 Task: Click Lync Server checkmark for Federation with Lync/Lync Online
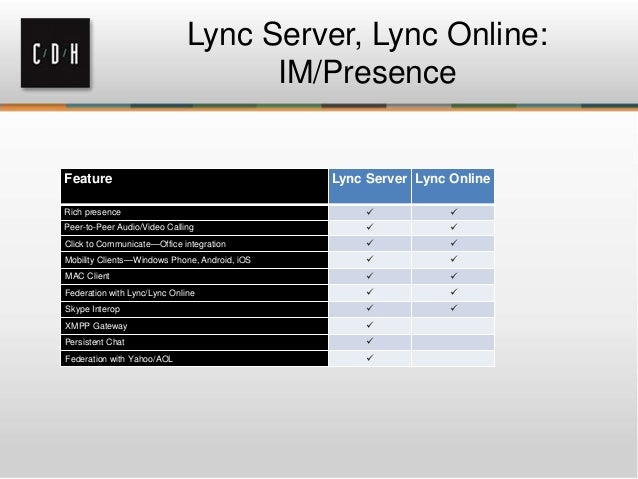click(369, 292)
